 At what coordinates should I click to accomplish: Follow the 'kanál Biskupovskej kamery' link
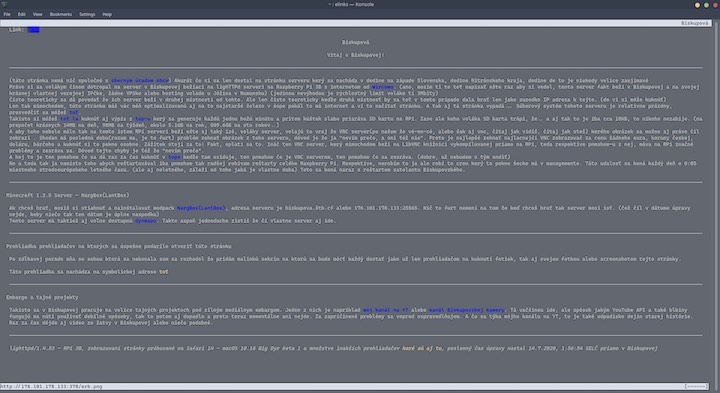point(467,310)
